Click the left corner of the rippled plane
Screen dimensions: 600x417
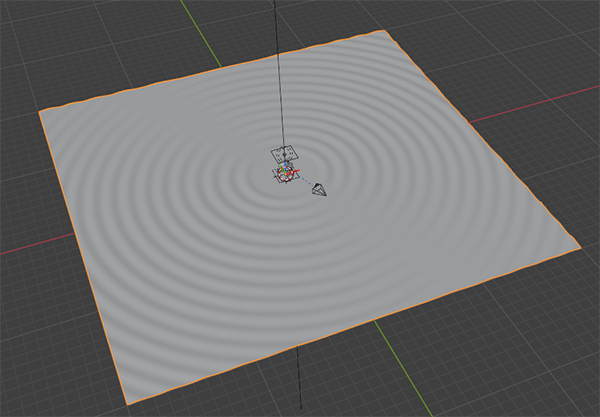[41, 111]
